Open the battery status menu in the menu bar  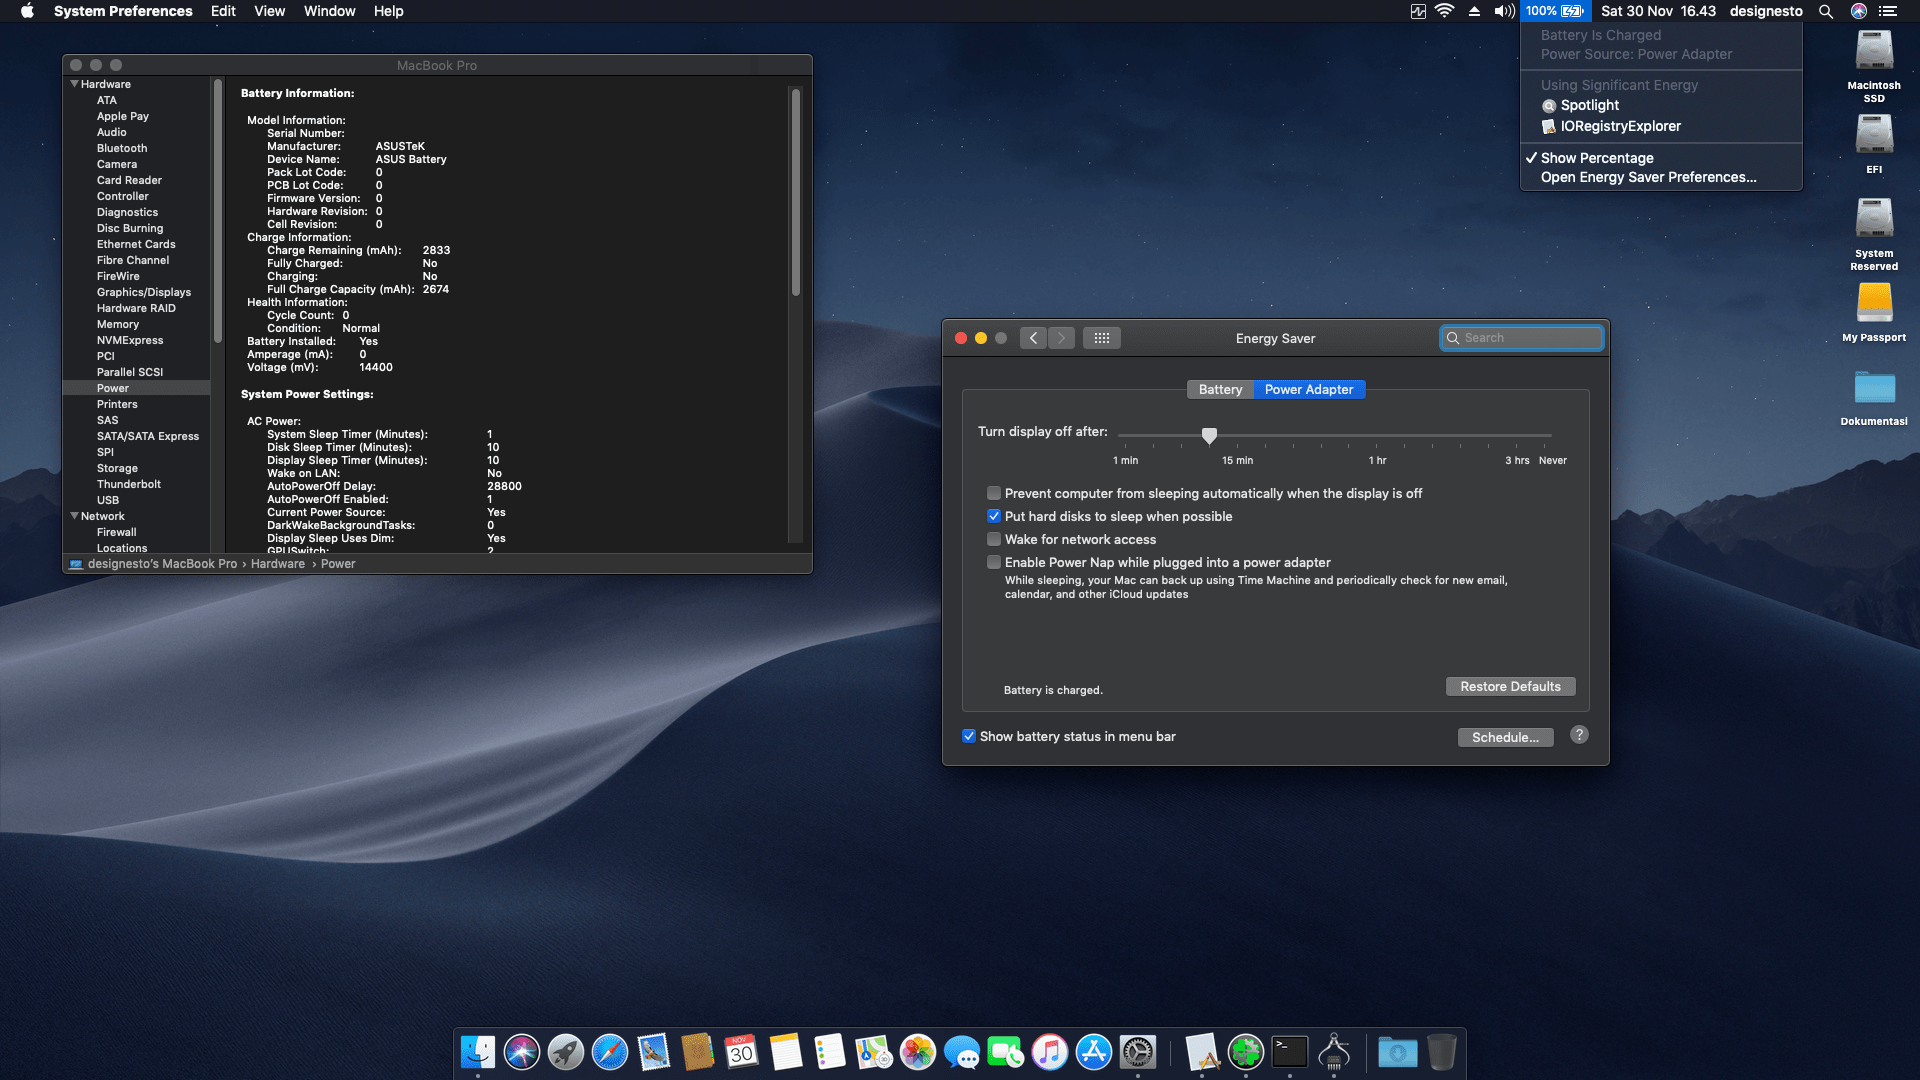[1553, 11]
